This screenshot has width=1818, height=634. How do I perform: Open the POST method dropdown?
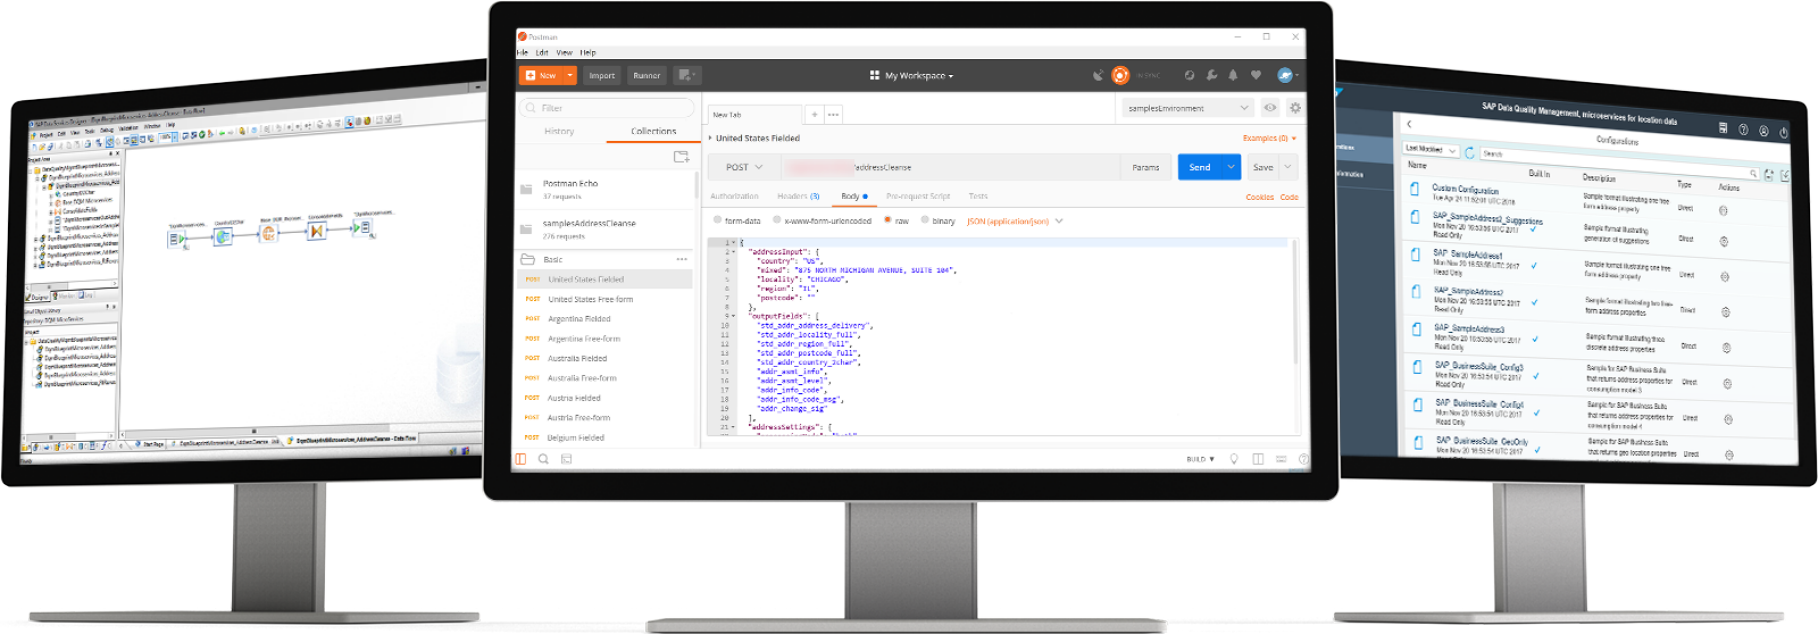(744, 167)
